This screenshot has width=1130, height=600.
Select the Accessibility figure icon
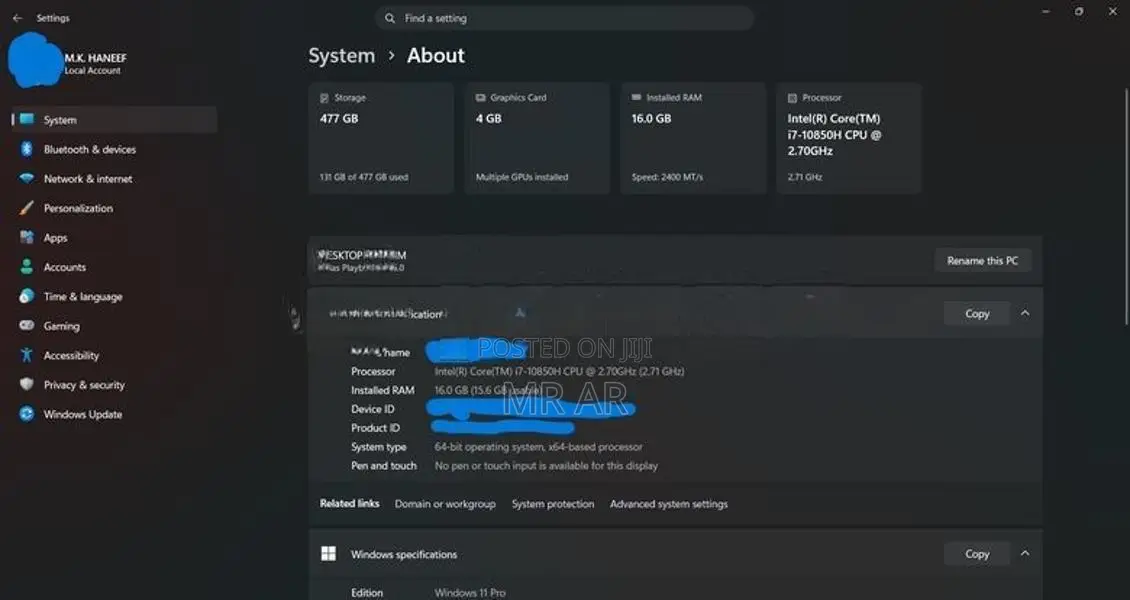(27, 355)
